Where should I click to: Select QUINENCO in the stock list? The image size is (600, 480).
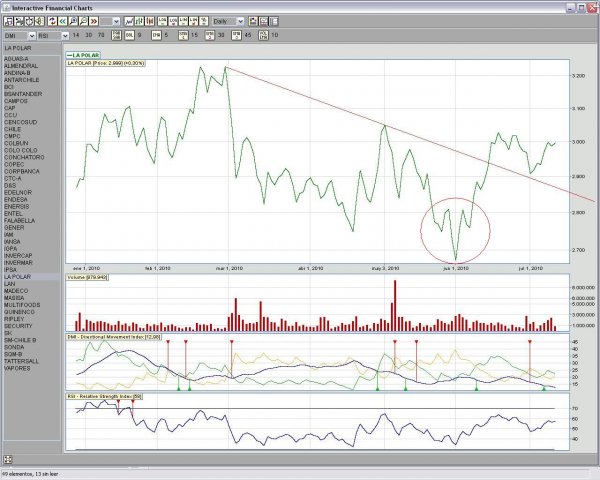tap(19, 312)
